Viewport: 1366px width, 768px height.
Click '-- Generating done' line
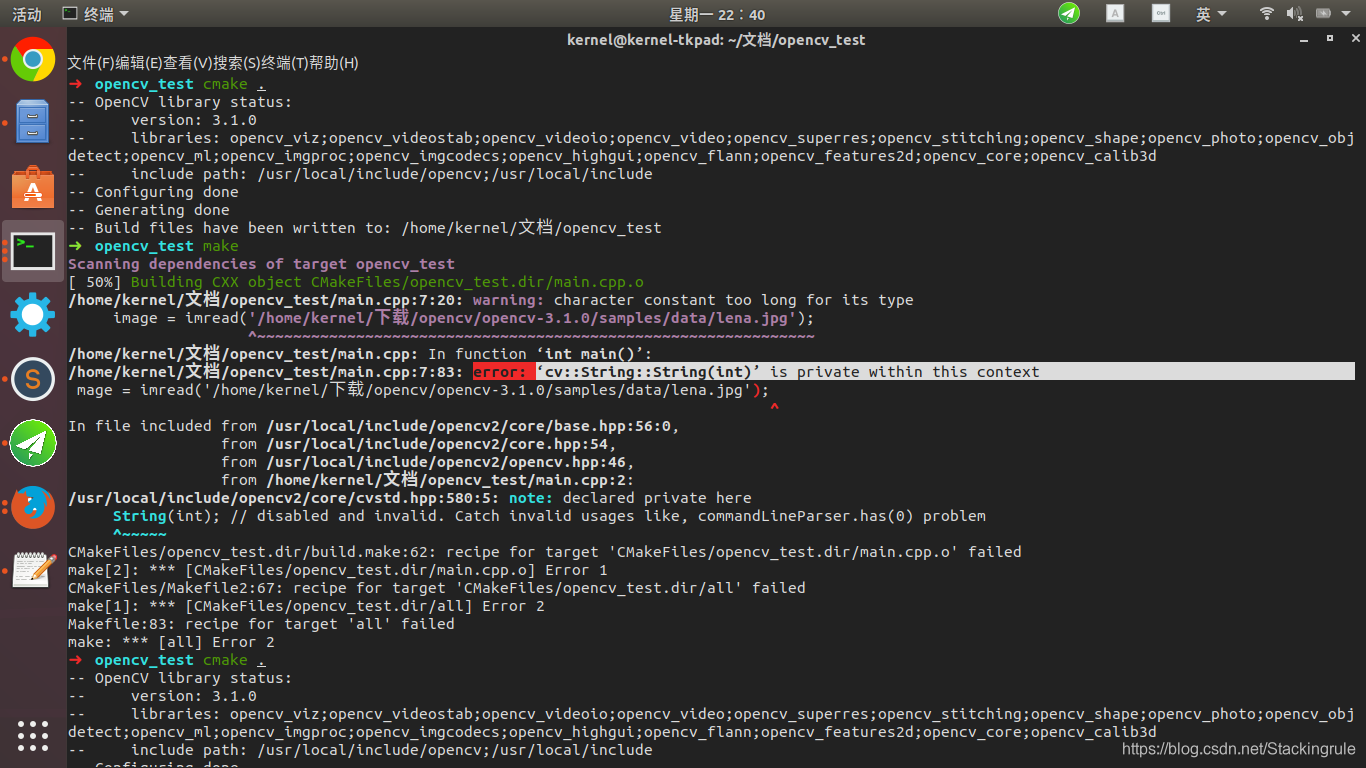149,210
